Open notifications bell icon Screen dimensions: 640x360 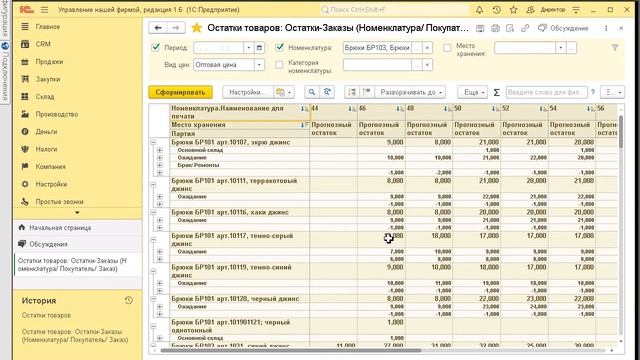point(479,9)
